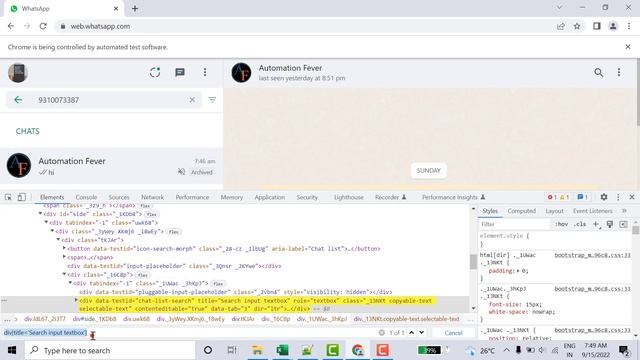Viewport: 640px width, 360px height.
Task: Go to previous search match arrow
Action: click(411, 333)
